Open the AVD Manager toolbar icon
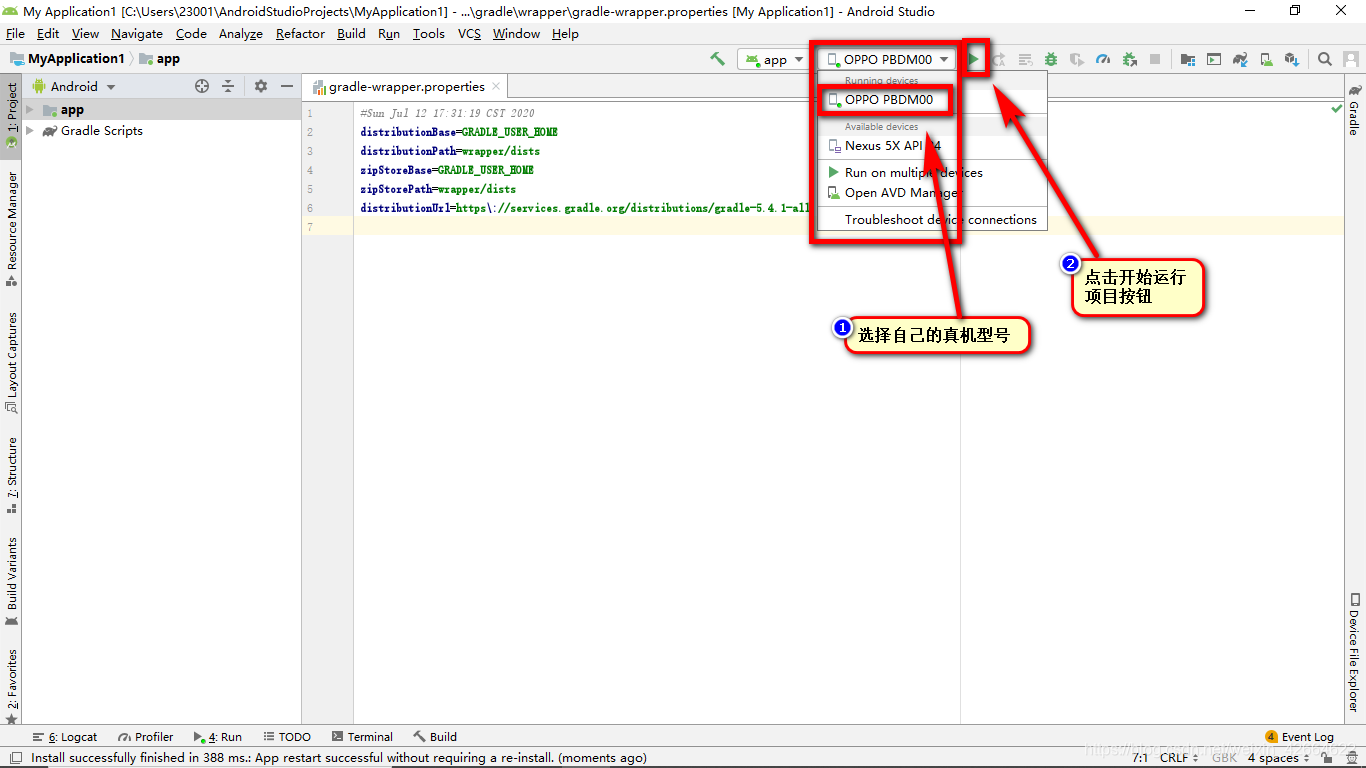The height and width of the screenshot is (768, 1366). click(x=1266, y=59)
